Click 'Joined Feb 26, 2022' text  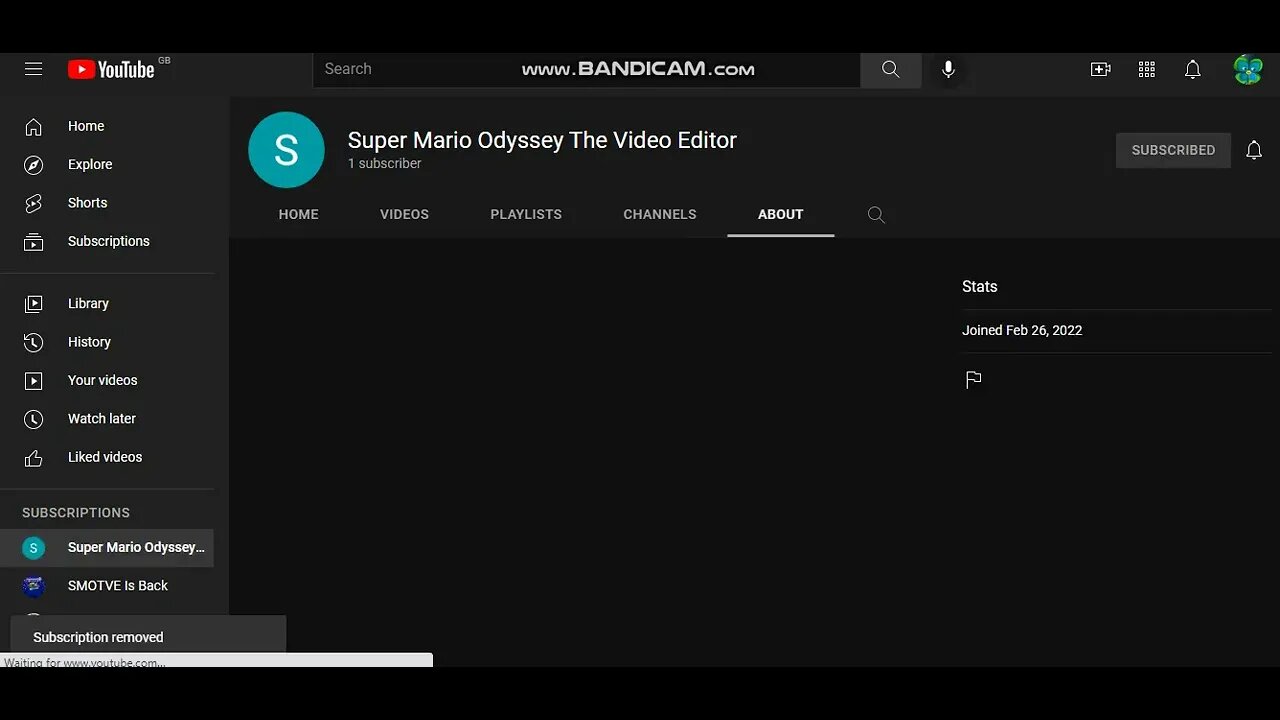(x=1022, y=331)
